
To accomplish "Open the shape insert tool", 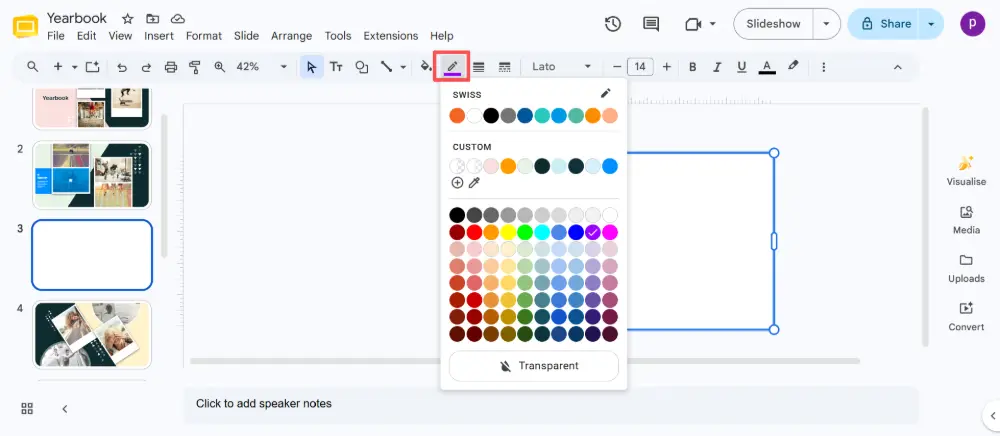I will 362,66.
